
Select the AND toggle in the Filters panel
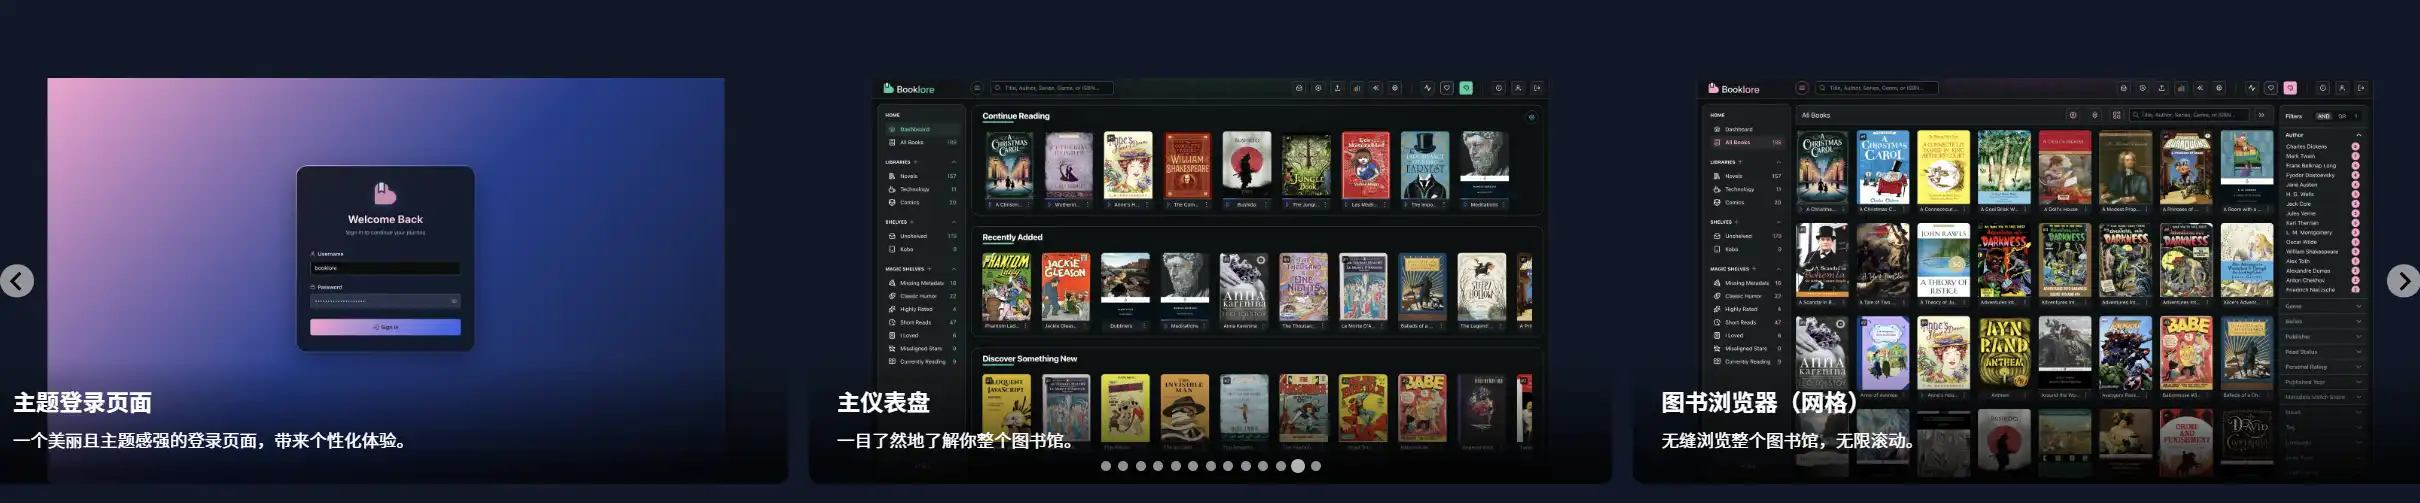(x=2323, y=116)
